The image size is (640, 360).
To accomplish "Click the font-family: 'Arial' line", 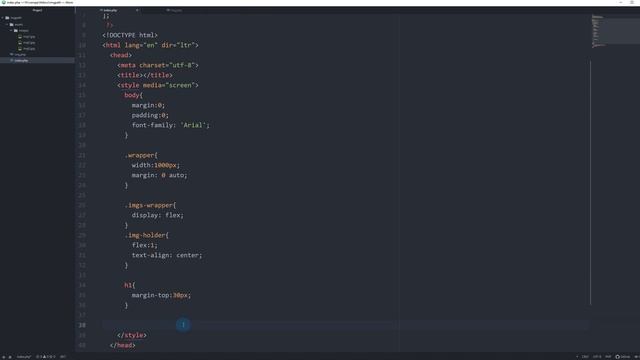I will (x=171, y=125).
